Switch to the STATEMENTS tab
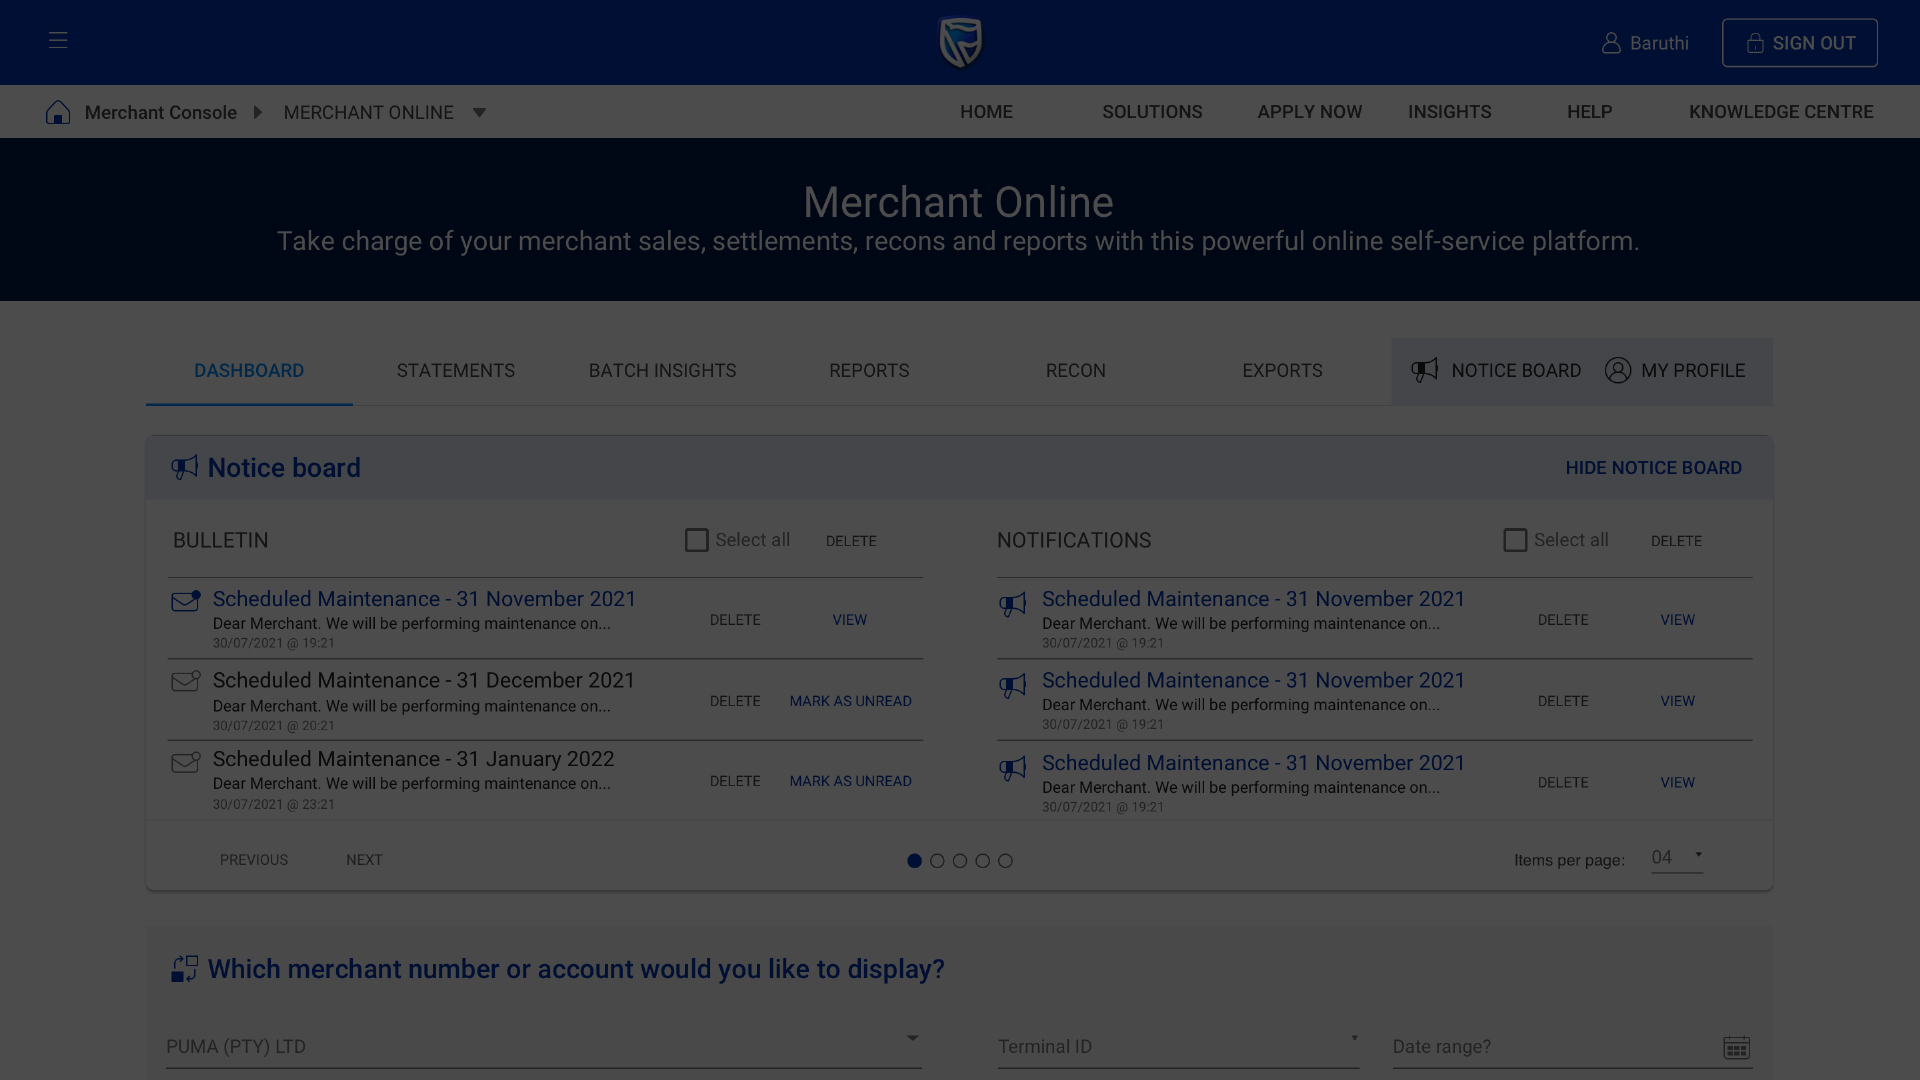1920x1080 pixels. click(456, 371)
